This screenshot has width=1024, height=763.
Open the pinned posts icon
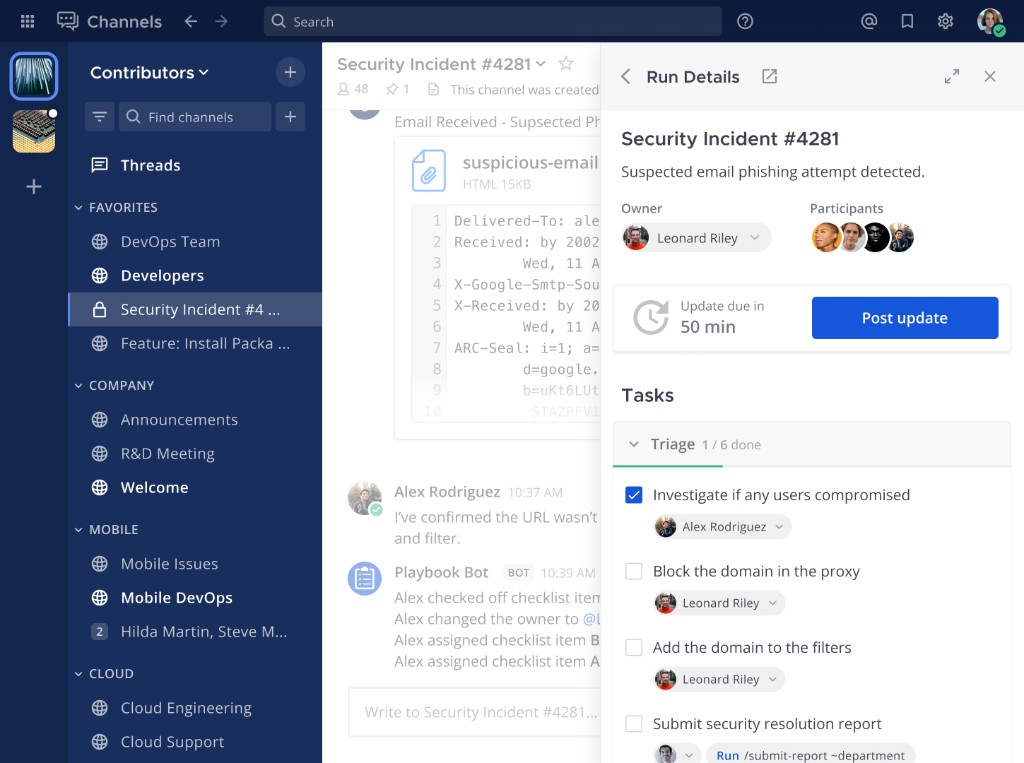pos(392,89)
